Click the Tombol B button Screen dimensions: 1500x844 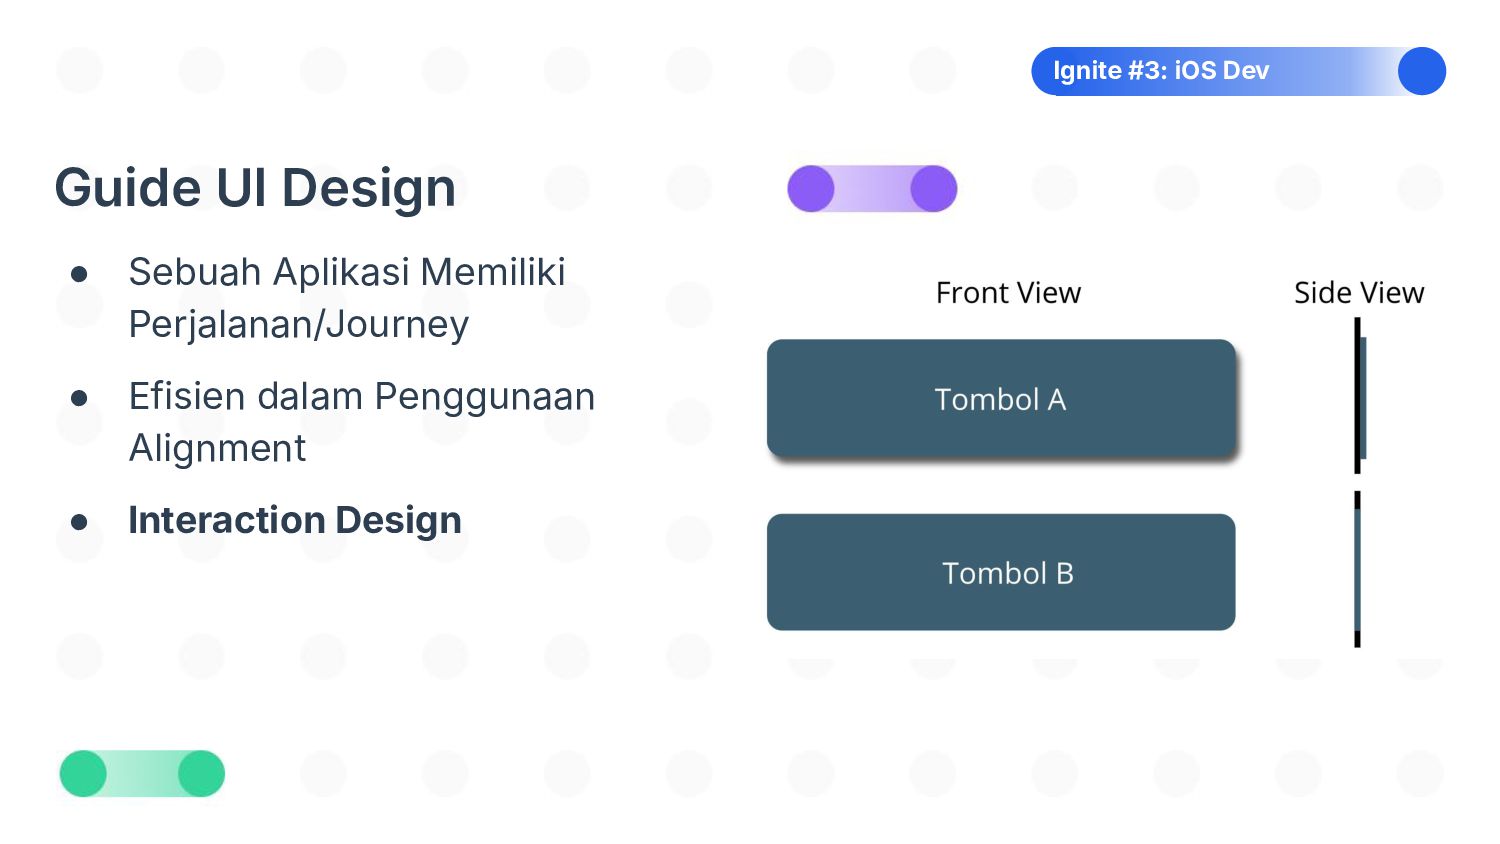[1001, 572]
